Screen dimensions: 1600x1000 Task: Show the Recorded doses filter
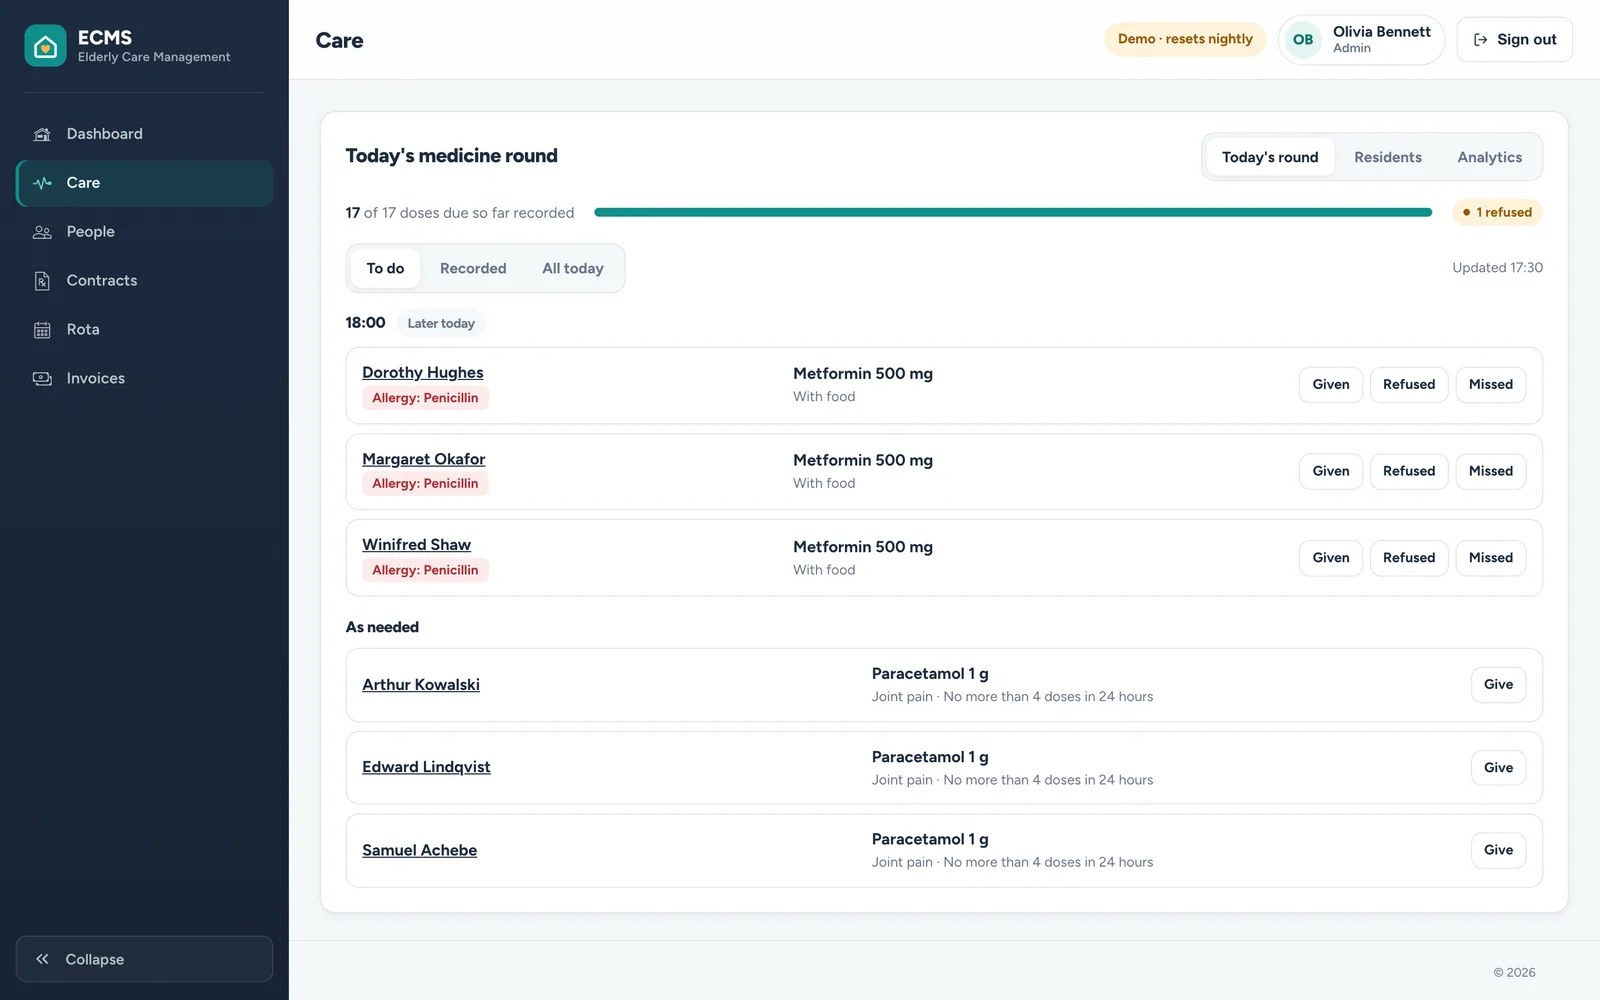473,268
